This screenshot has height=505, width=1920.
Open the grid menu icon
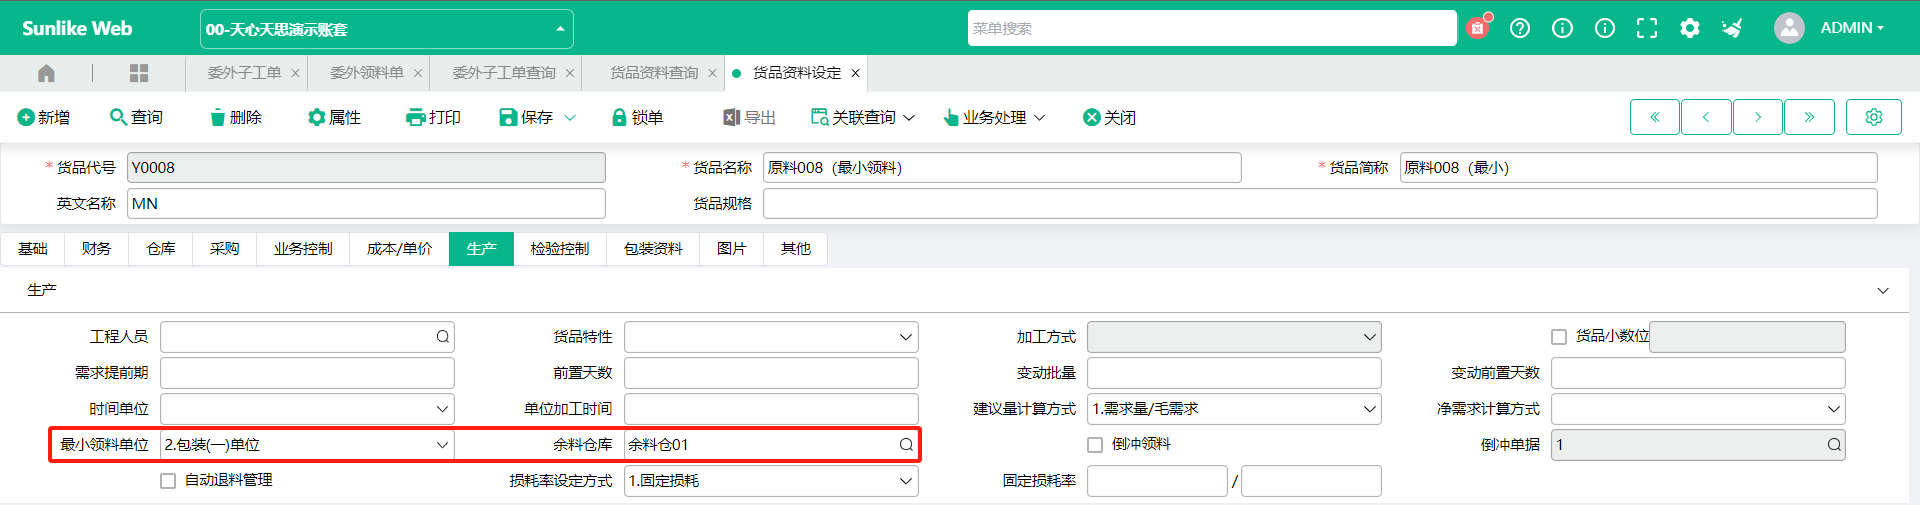point(139,73)
